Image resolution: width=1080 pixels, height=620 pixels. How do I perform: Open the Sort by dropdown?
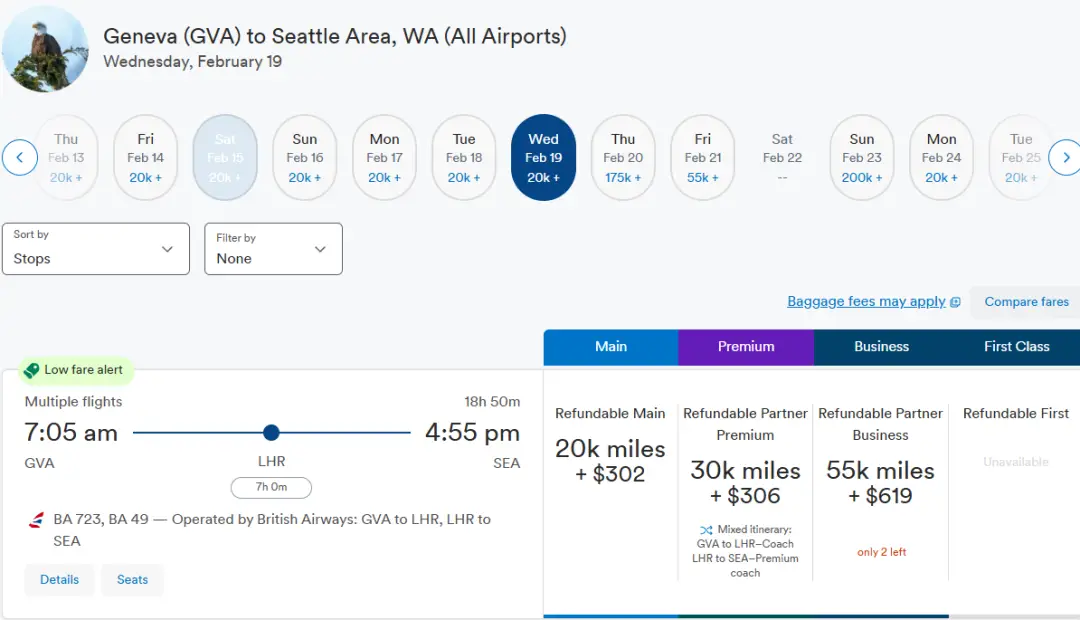96,249
